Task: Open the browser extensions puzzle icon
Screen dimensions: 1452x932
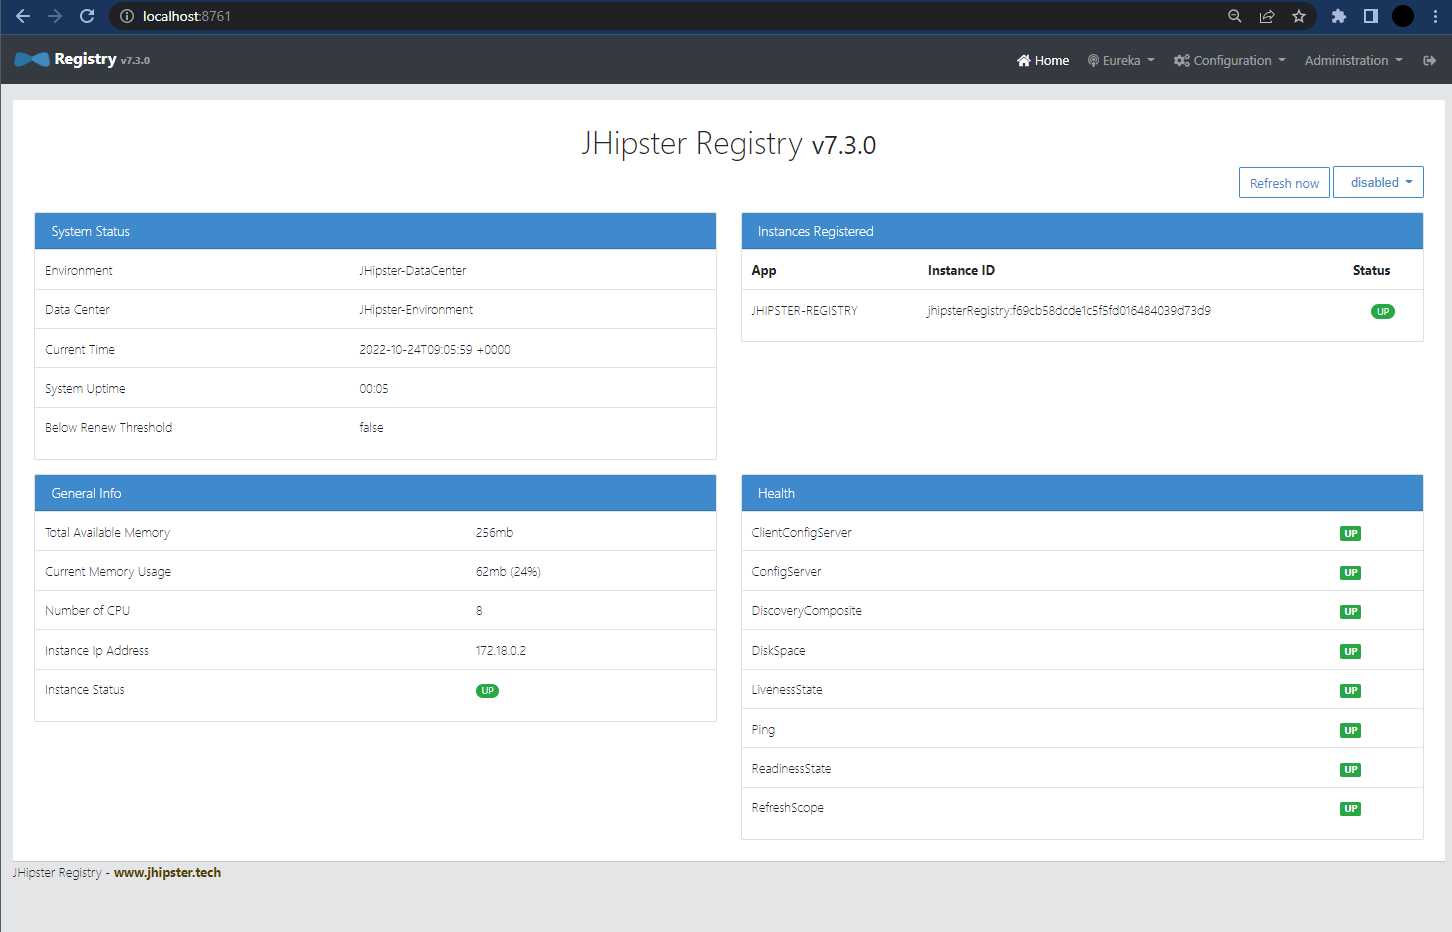Action: (x=1339, y=16)
